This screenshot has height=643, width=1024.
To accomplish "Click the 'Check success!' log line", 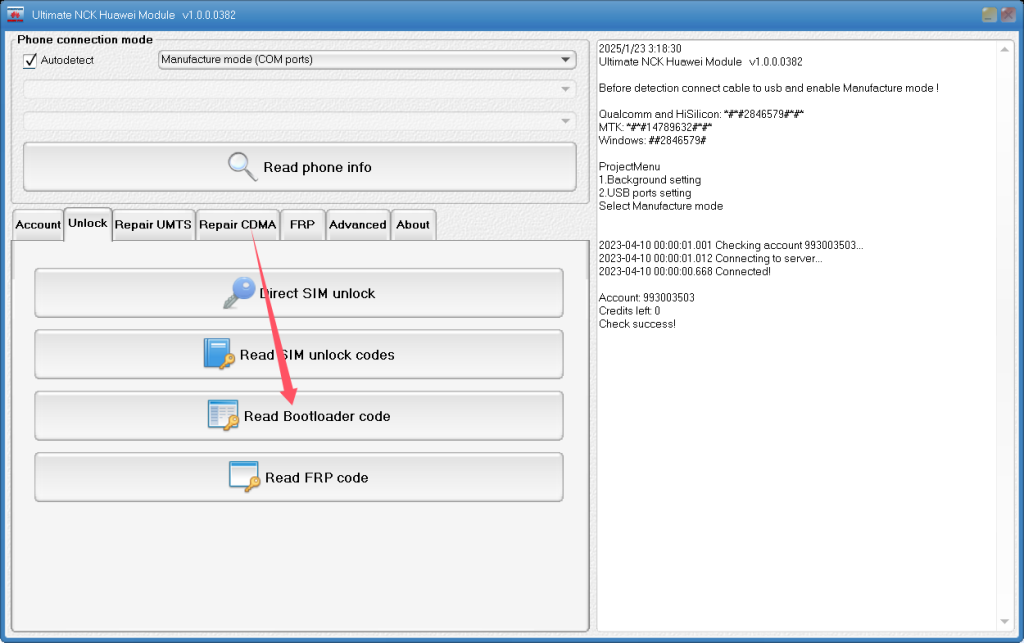I will pos(637,324).
